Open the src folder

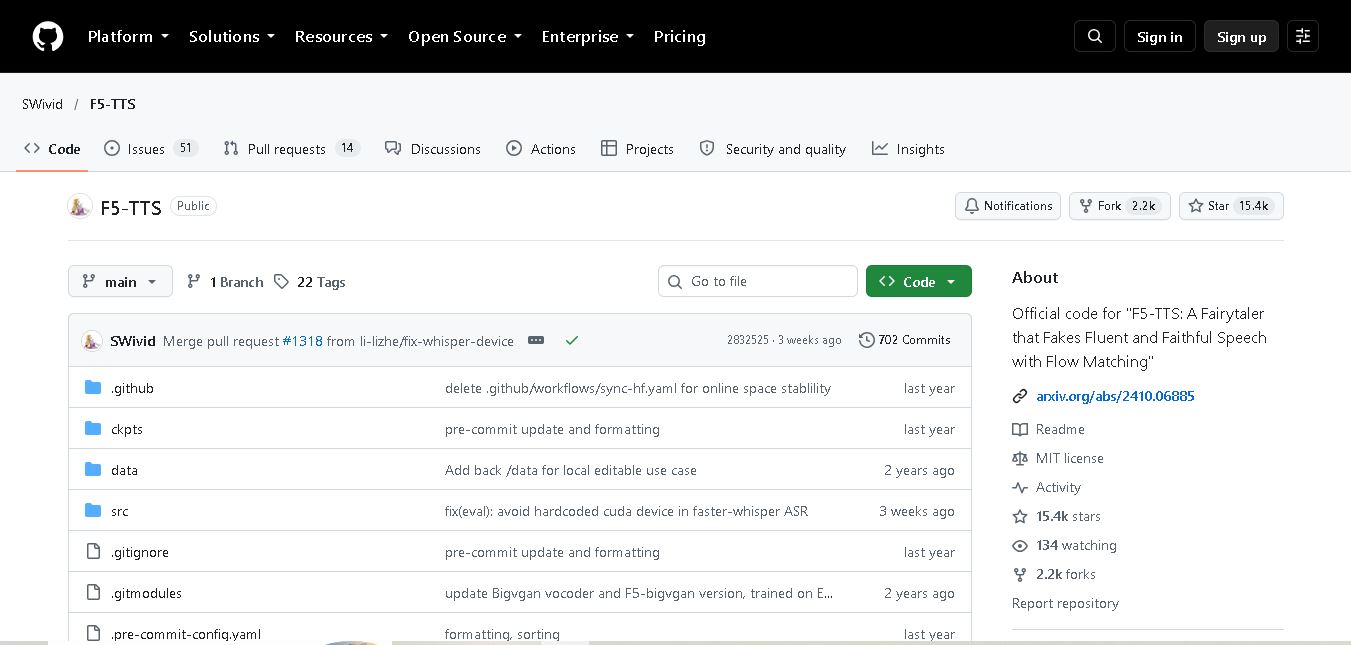[120, 511]
